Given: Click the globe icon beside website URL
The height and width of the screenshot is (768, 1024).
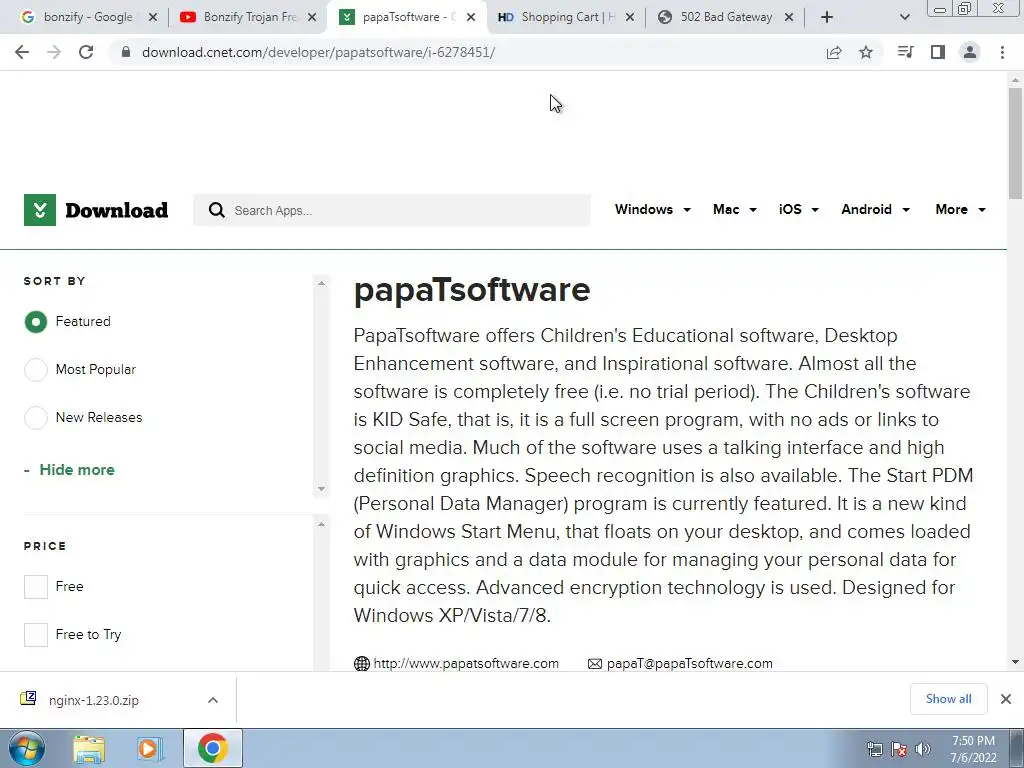Looking at the screenshot, I should click(361, 664).
